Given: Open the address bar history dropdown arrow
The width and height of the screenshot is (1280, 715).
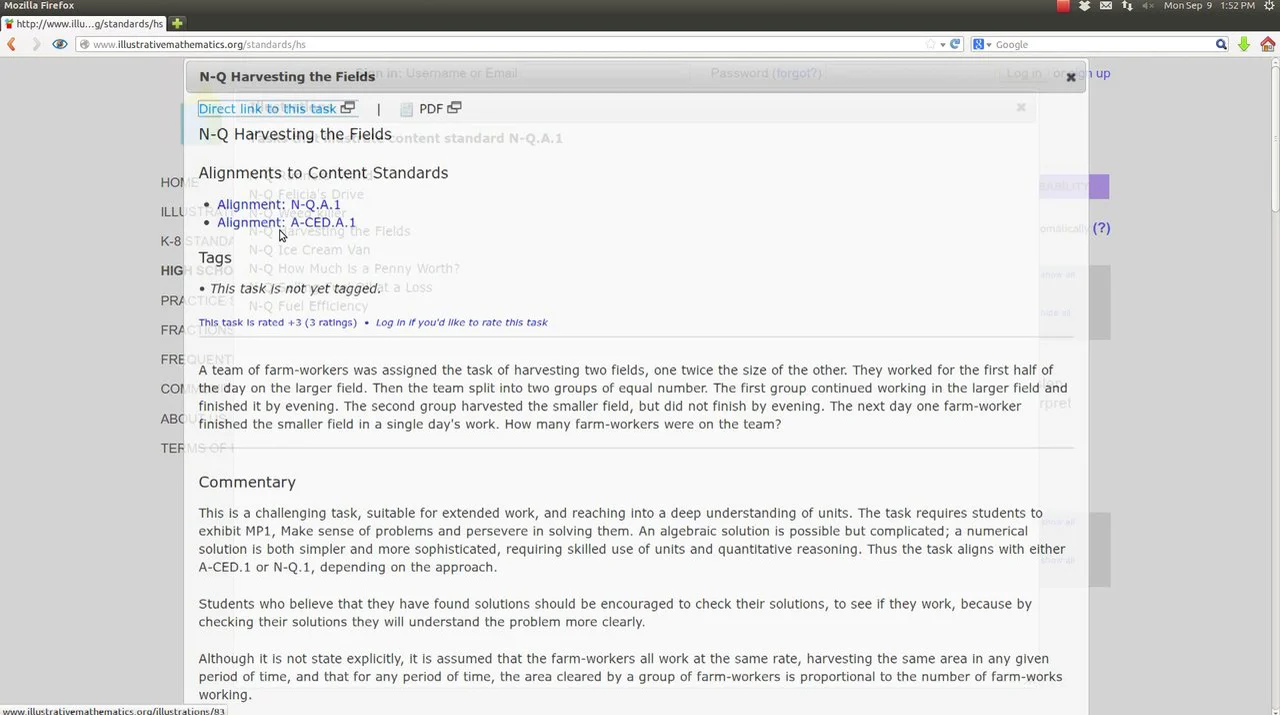Looking at the screenshot, I should [x=942, y=44].
